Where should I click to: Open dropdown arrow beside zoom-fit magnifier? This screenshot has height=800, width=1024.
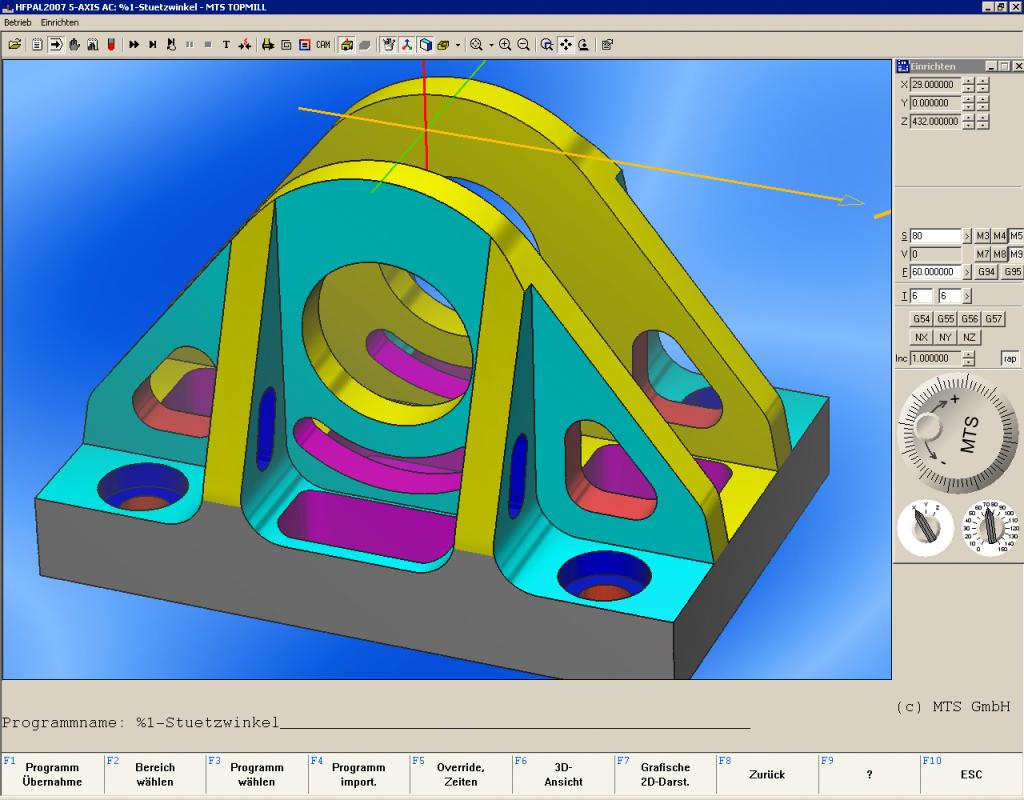(x=491, y=45)
